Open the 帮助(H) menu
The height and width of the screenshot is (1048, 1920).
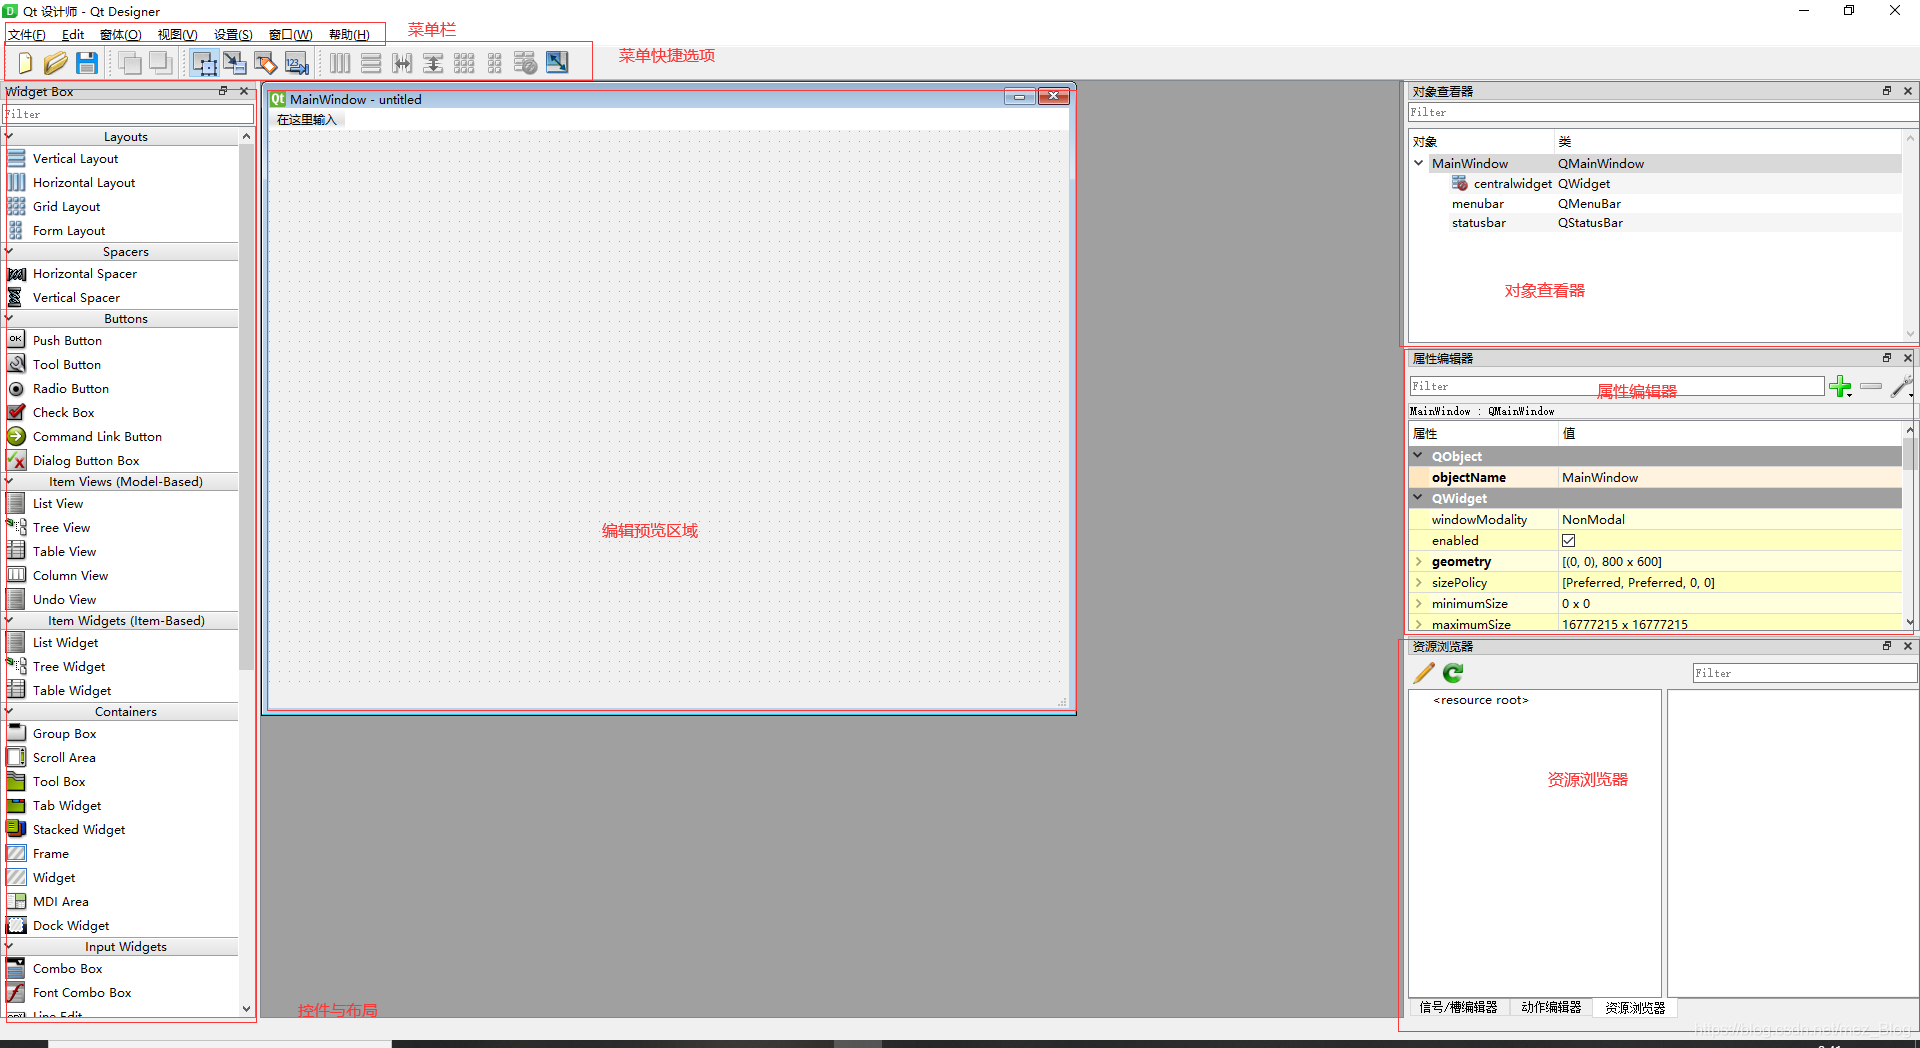349,35
